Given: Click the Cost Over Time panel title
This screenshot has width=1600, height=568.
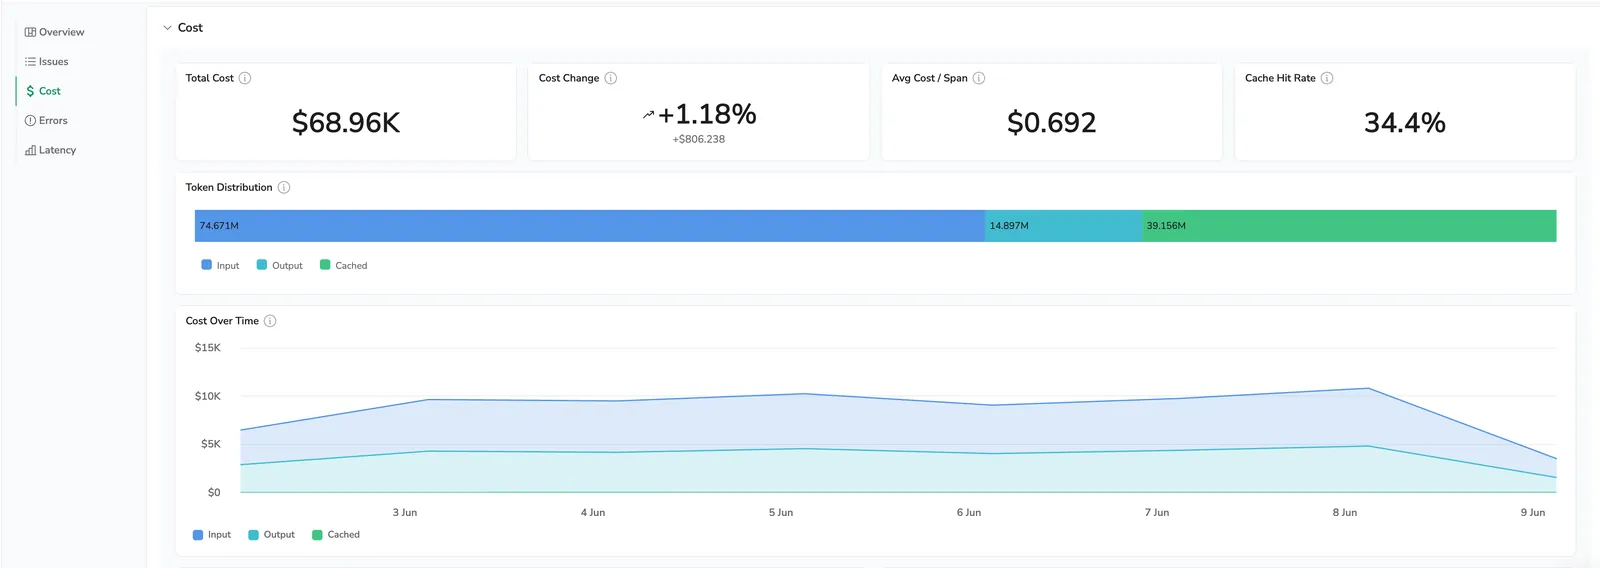Looking at the screenshot, I should pos(222,321).
